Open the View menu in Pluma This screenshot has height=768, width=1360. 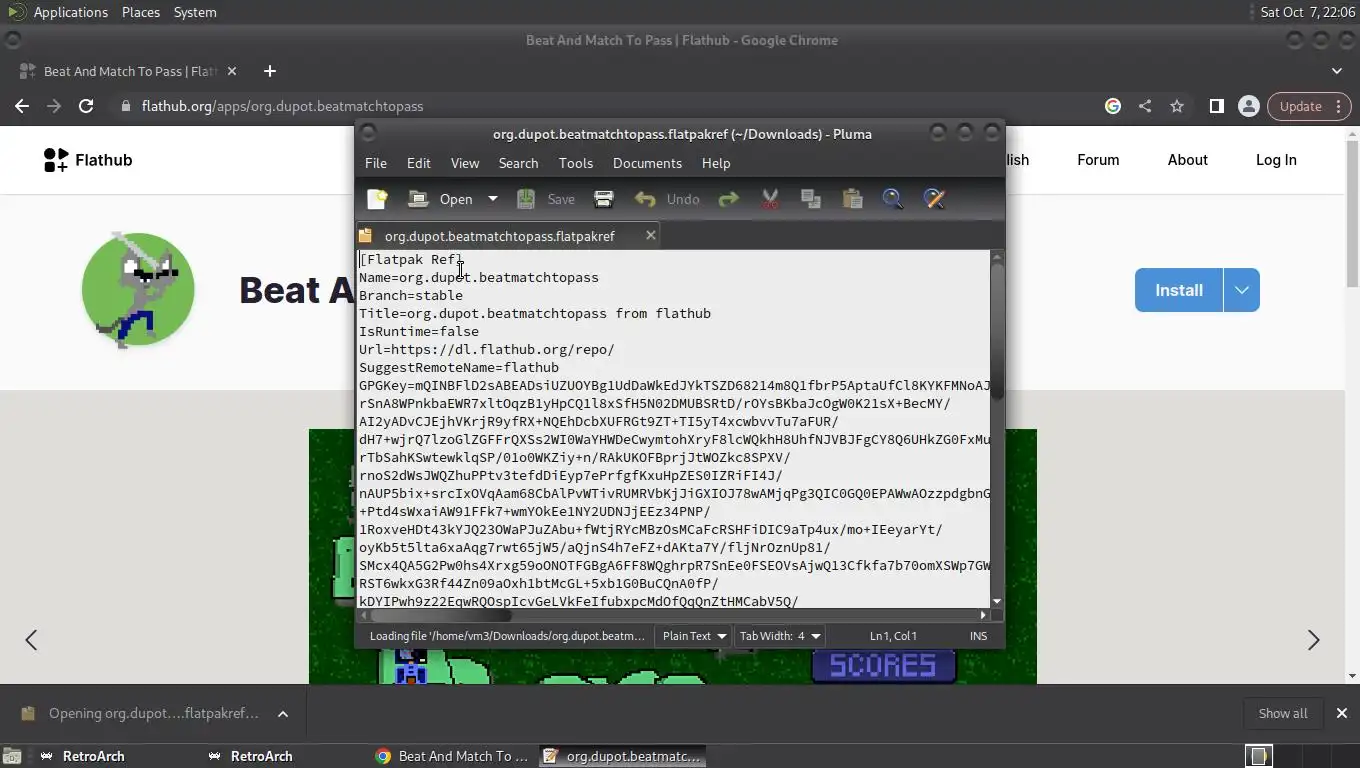(x=465, y=163)
